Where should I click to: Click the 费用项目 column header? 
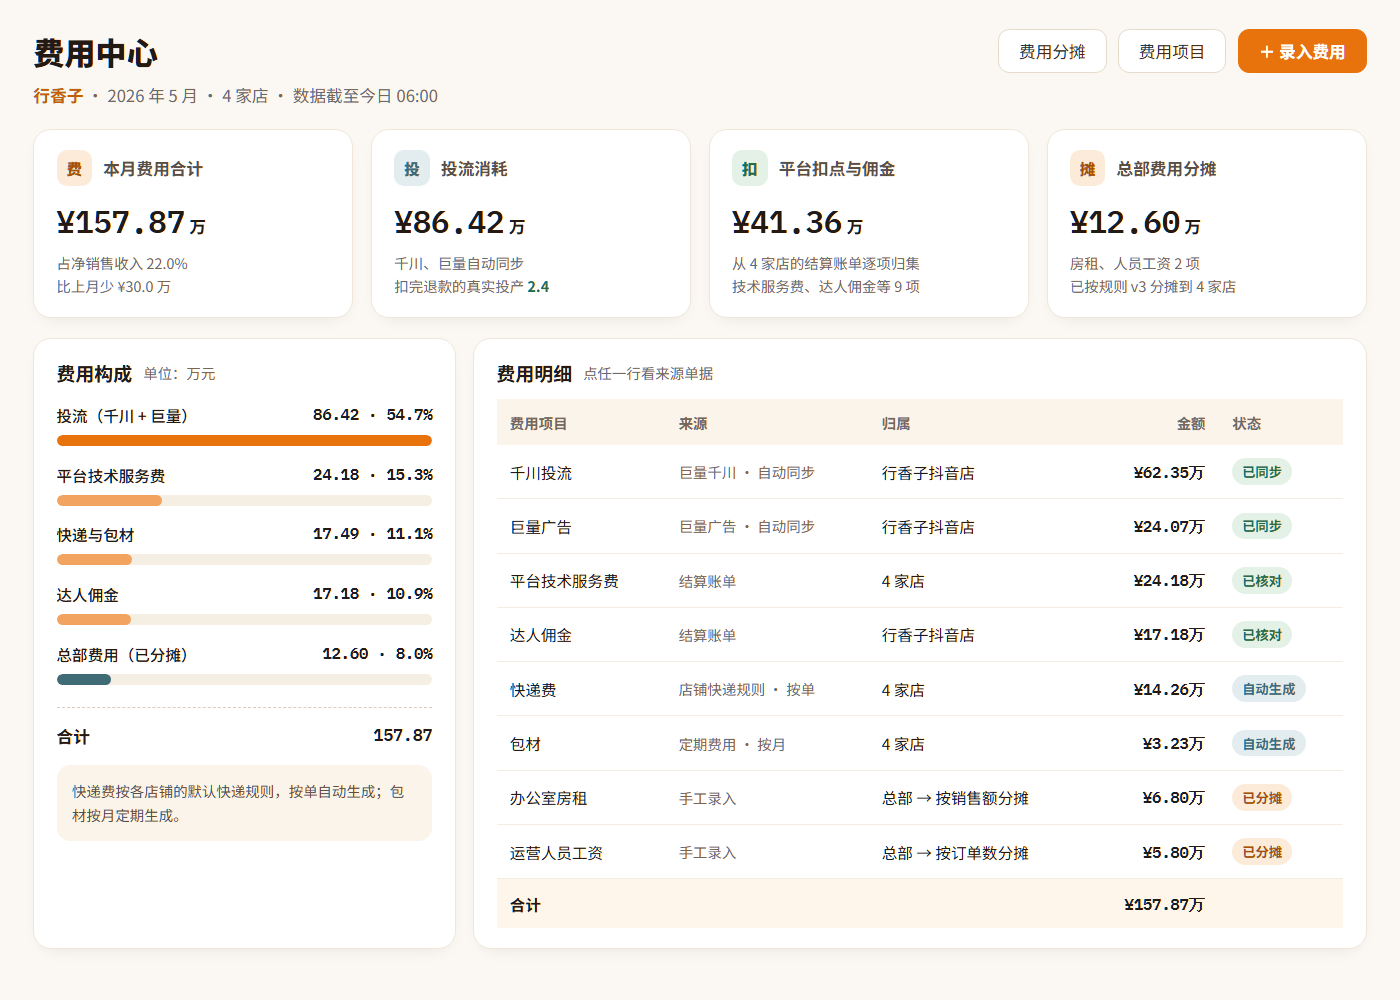tap(539, 423)
